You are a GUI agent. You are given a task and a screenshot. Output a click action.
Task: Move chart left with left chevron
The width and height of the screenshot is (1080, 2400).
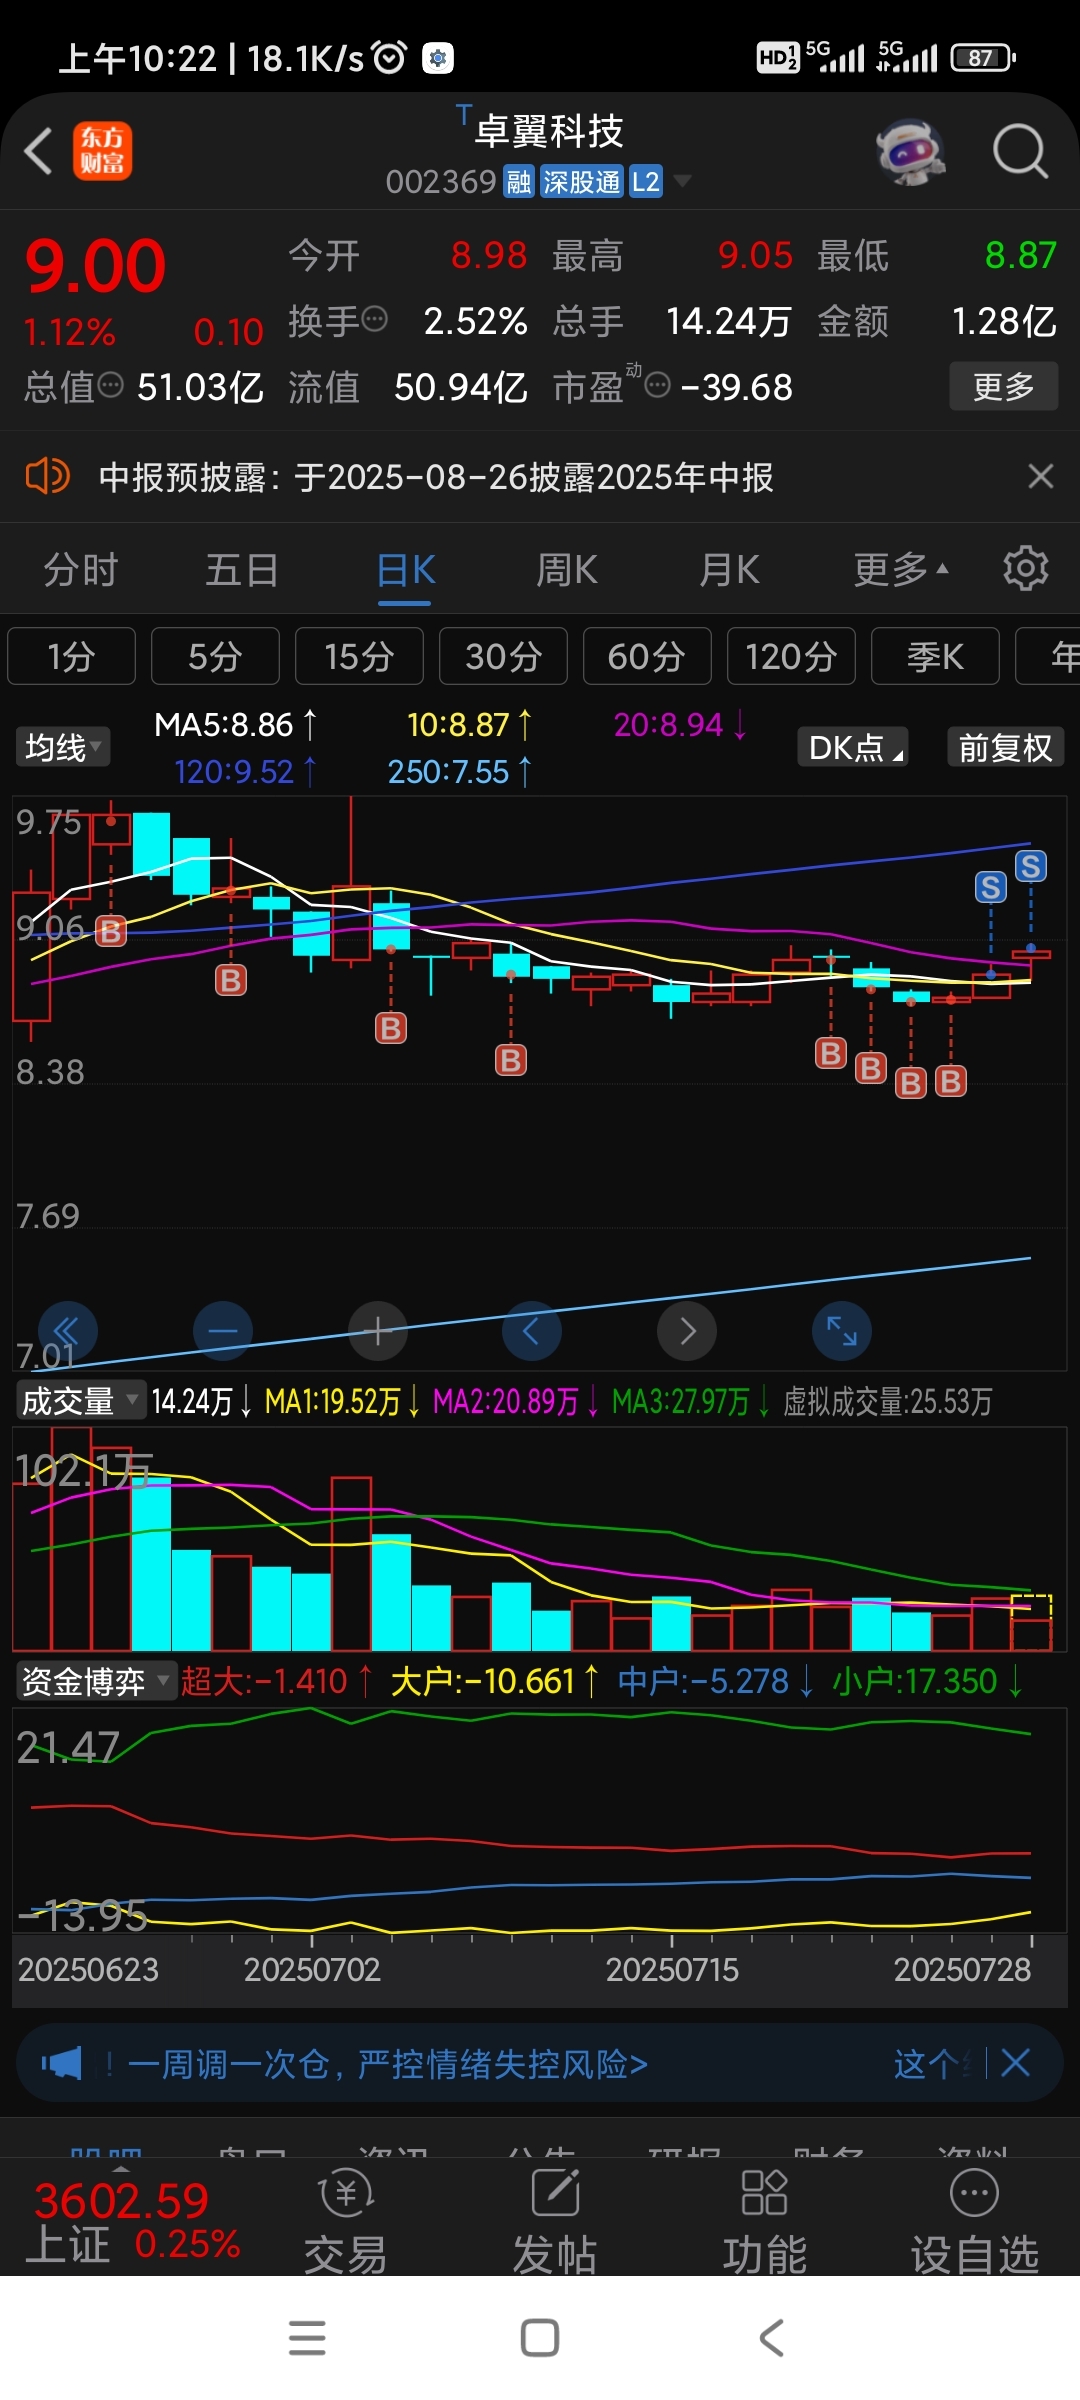tap(531, 1331)
